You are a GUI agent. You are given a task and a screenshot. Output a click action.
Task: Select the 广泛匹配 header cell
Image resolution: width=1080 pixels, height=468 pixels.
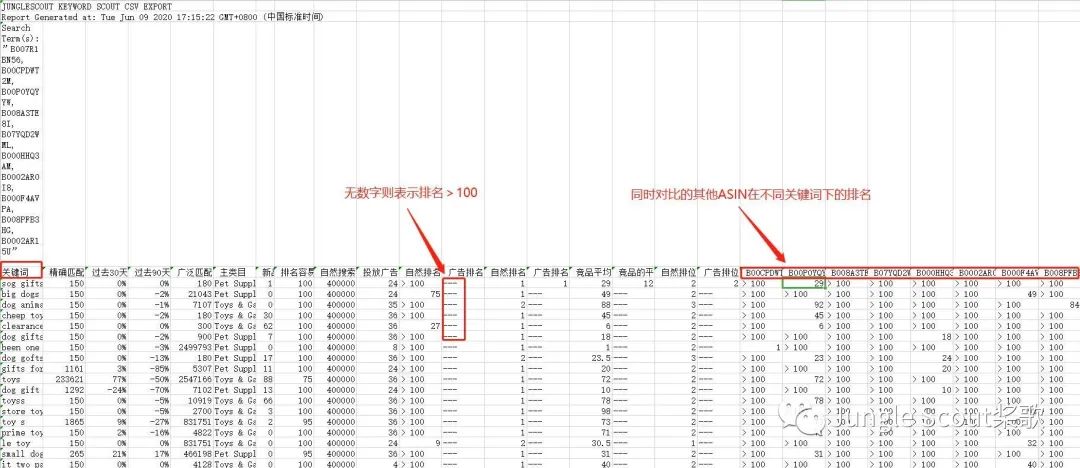tap(194, 273)
